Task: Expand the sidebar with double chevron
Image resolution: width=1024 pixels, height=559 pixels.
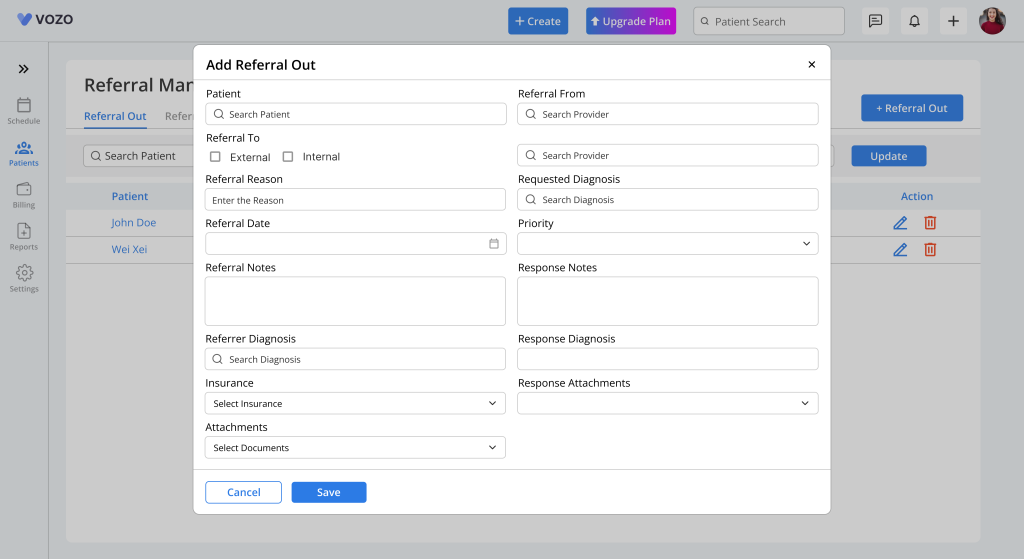Action: coord(23,69)
